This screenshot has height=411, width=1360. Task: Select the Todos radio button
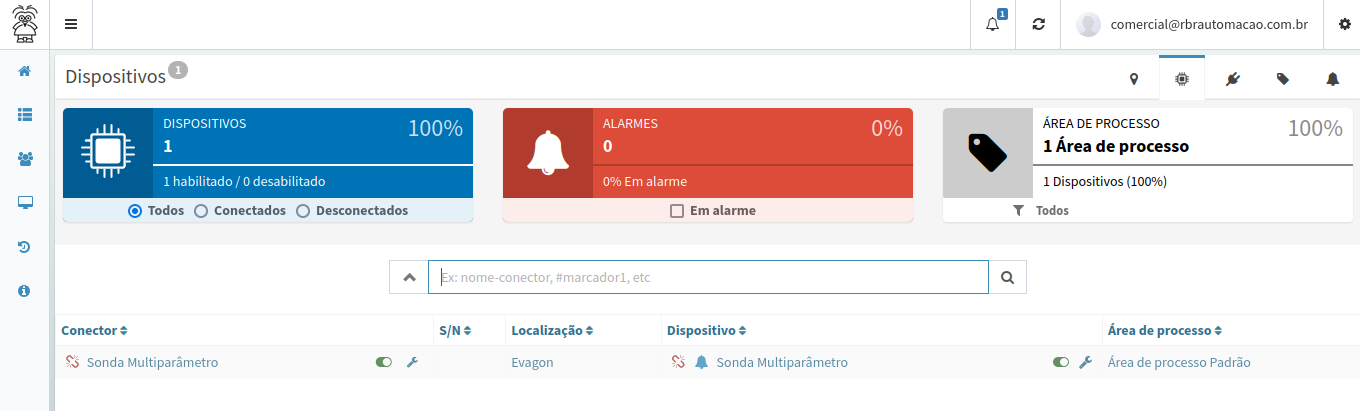(135, 211)
